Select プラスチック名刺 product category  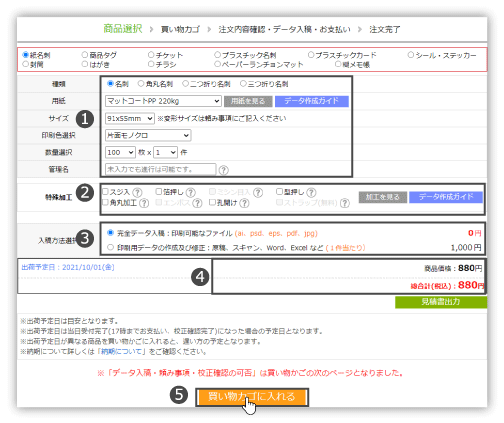245,55
